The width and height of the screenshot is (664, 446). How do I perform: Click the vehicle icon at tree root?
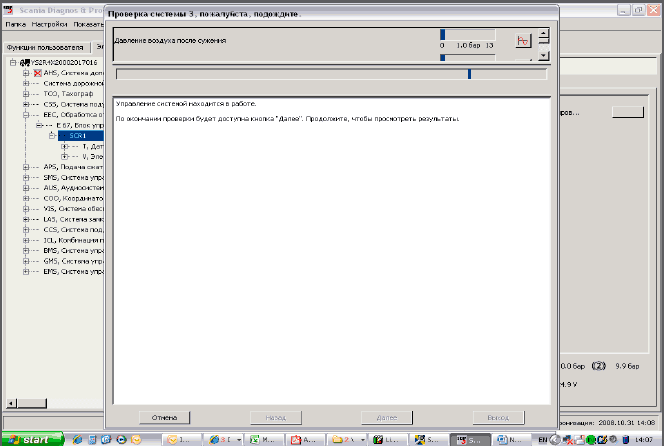tap(26, 62)
